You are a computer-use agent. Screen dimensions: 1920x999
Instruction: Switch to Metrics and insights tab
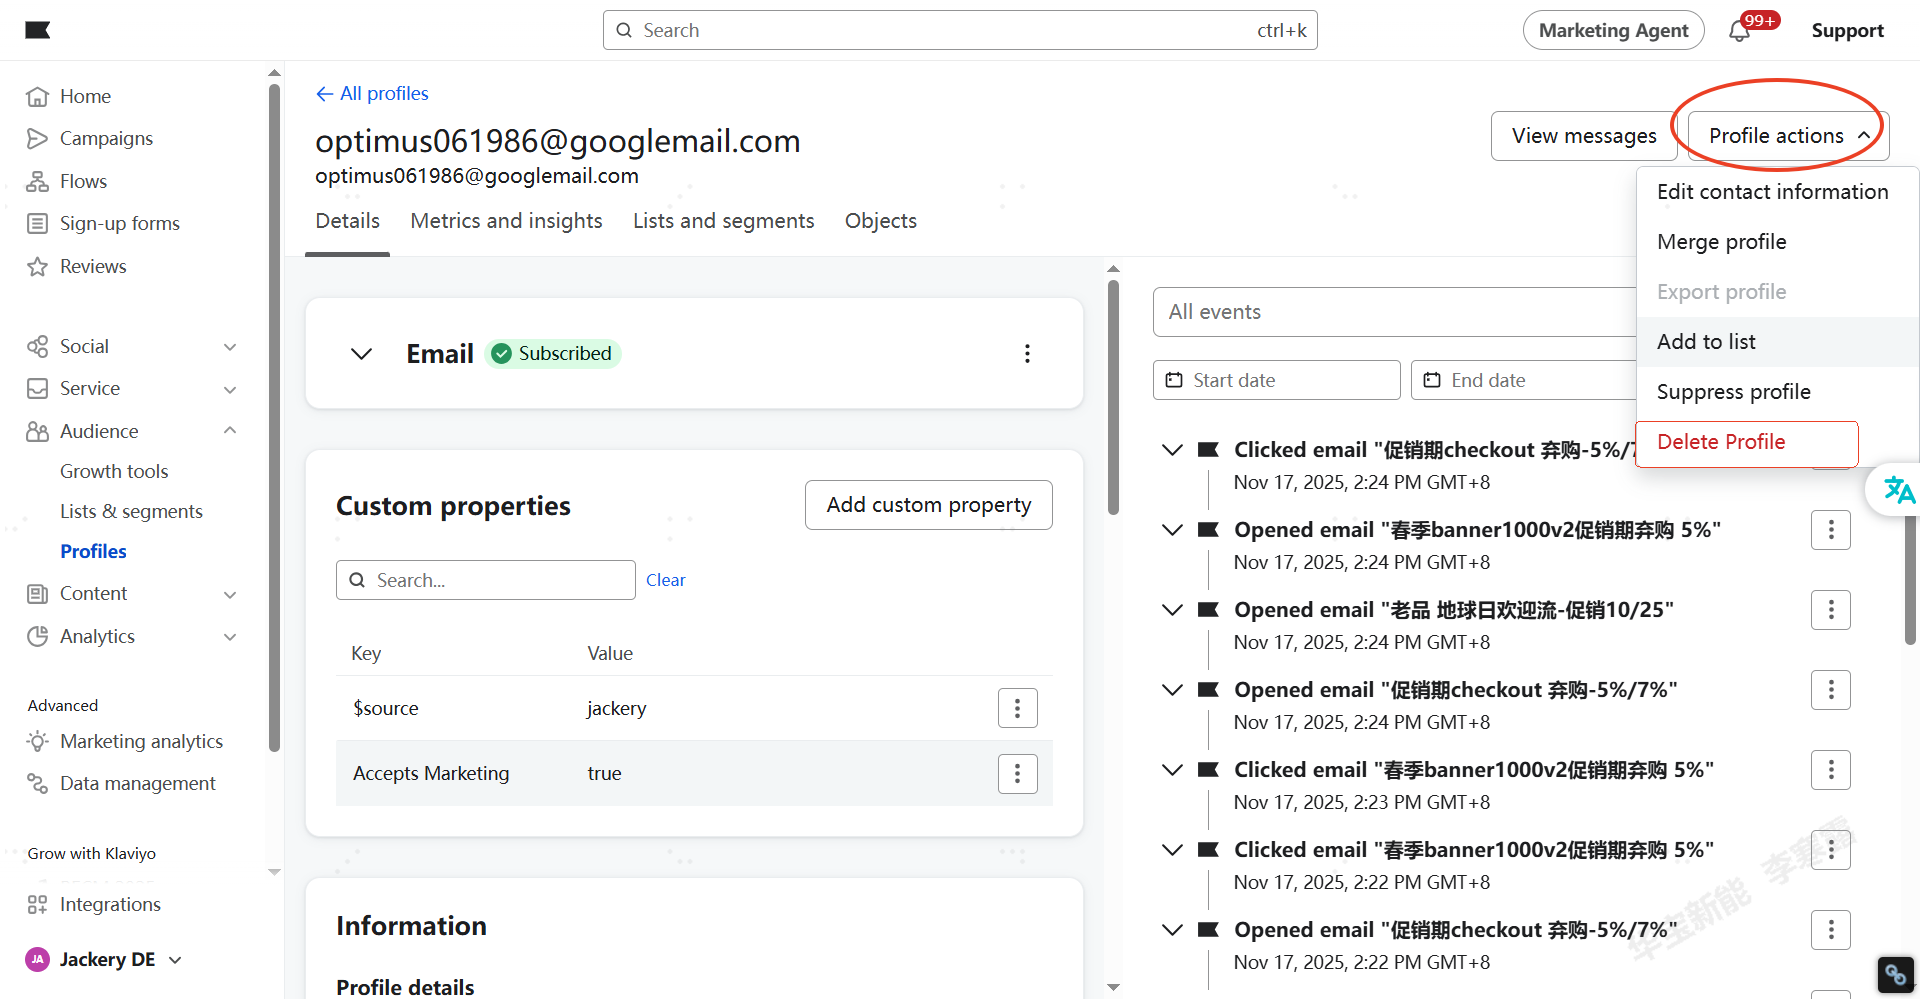click(x=506, y=221)
